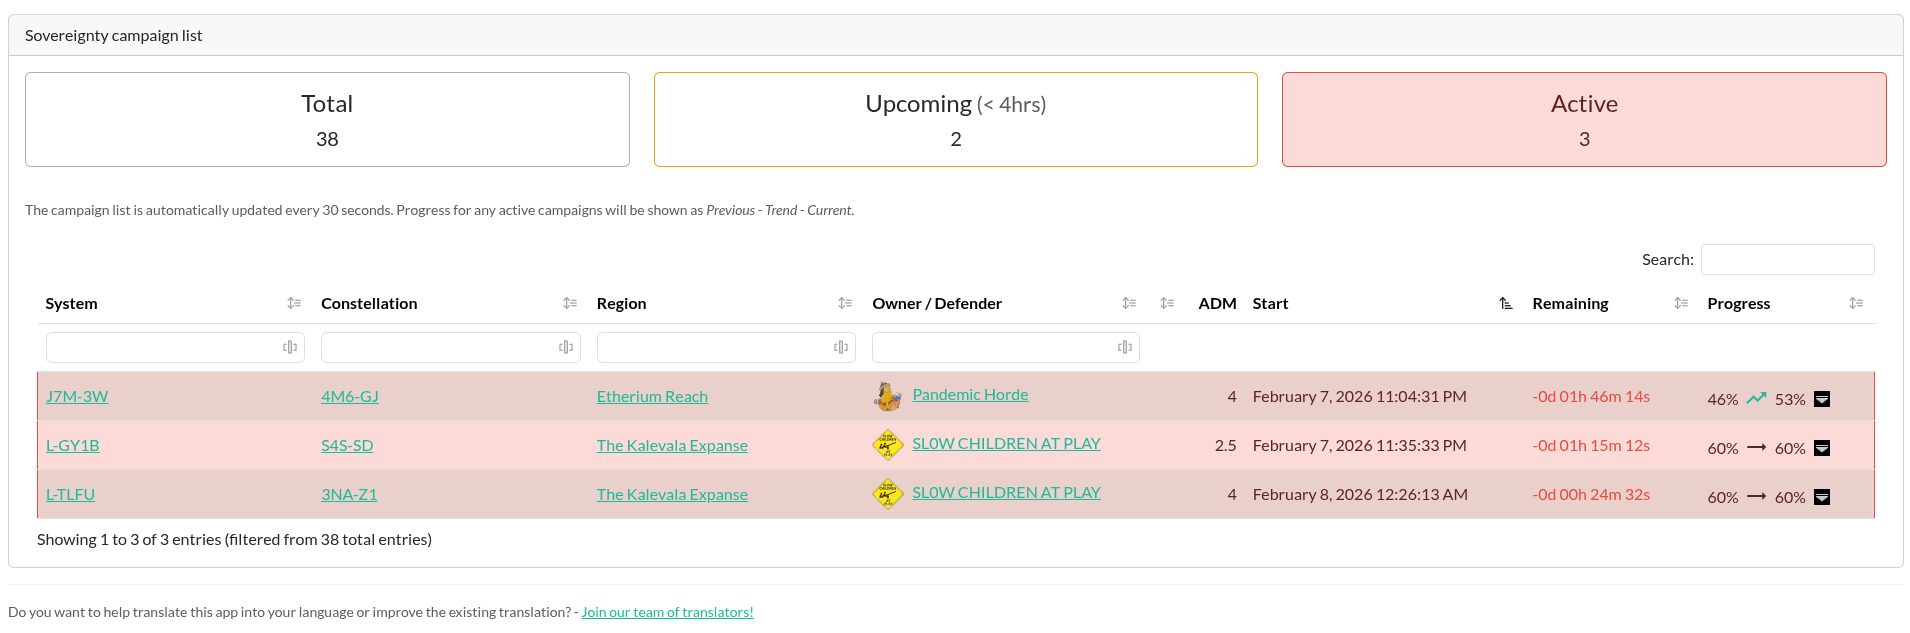Open the J7M-3W system link
The image size is (1910, 633).
tap(77, 396)
